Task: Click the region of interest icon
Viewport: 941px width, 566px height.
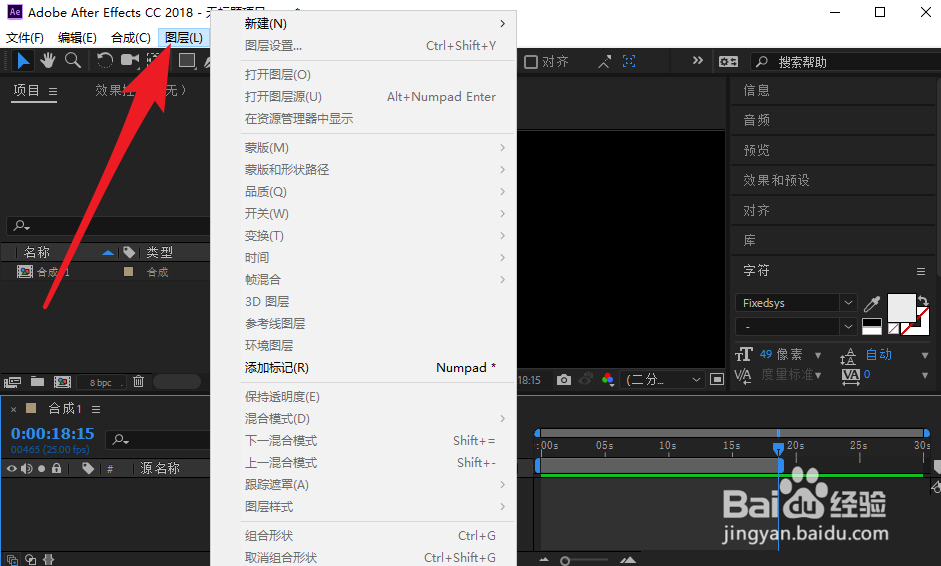Action: click(x=717, y=379)
